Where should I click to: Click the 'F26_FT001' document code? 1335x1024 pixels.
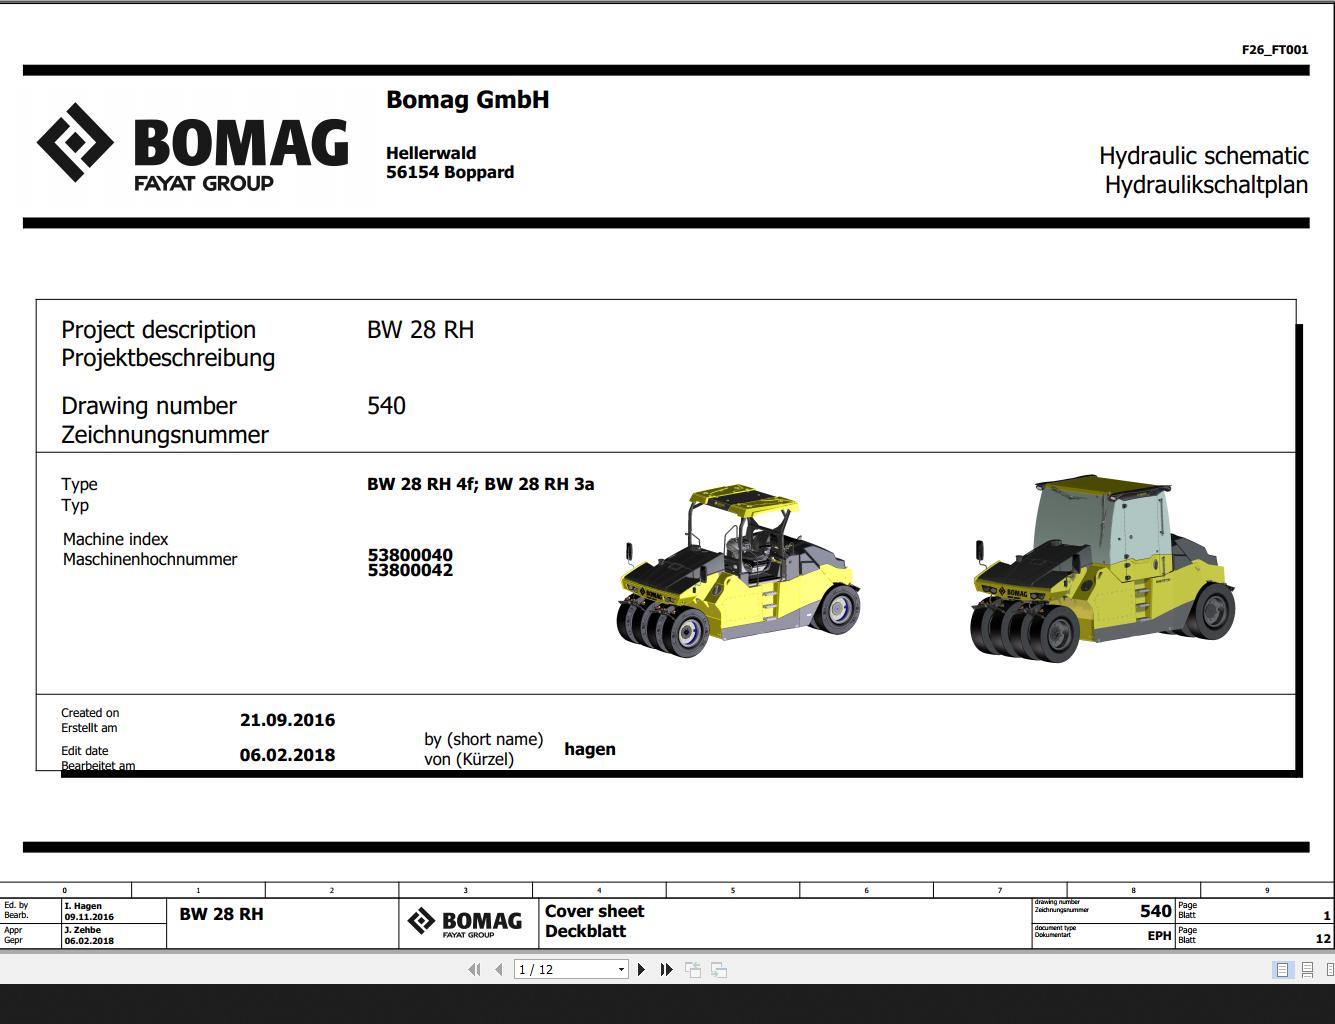point(1275,49)
